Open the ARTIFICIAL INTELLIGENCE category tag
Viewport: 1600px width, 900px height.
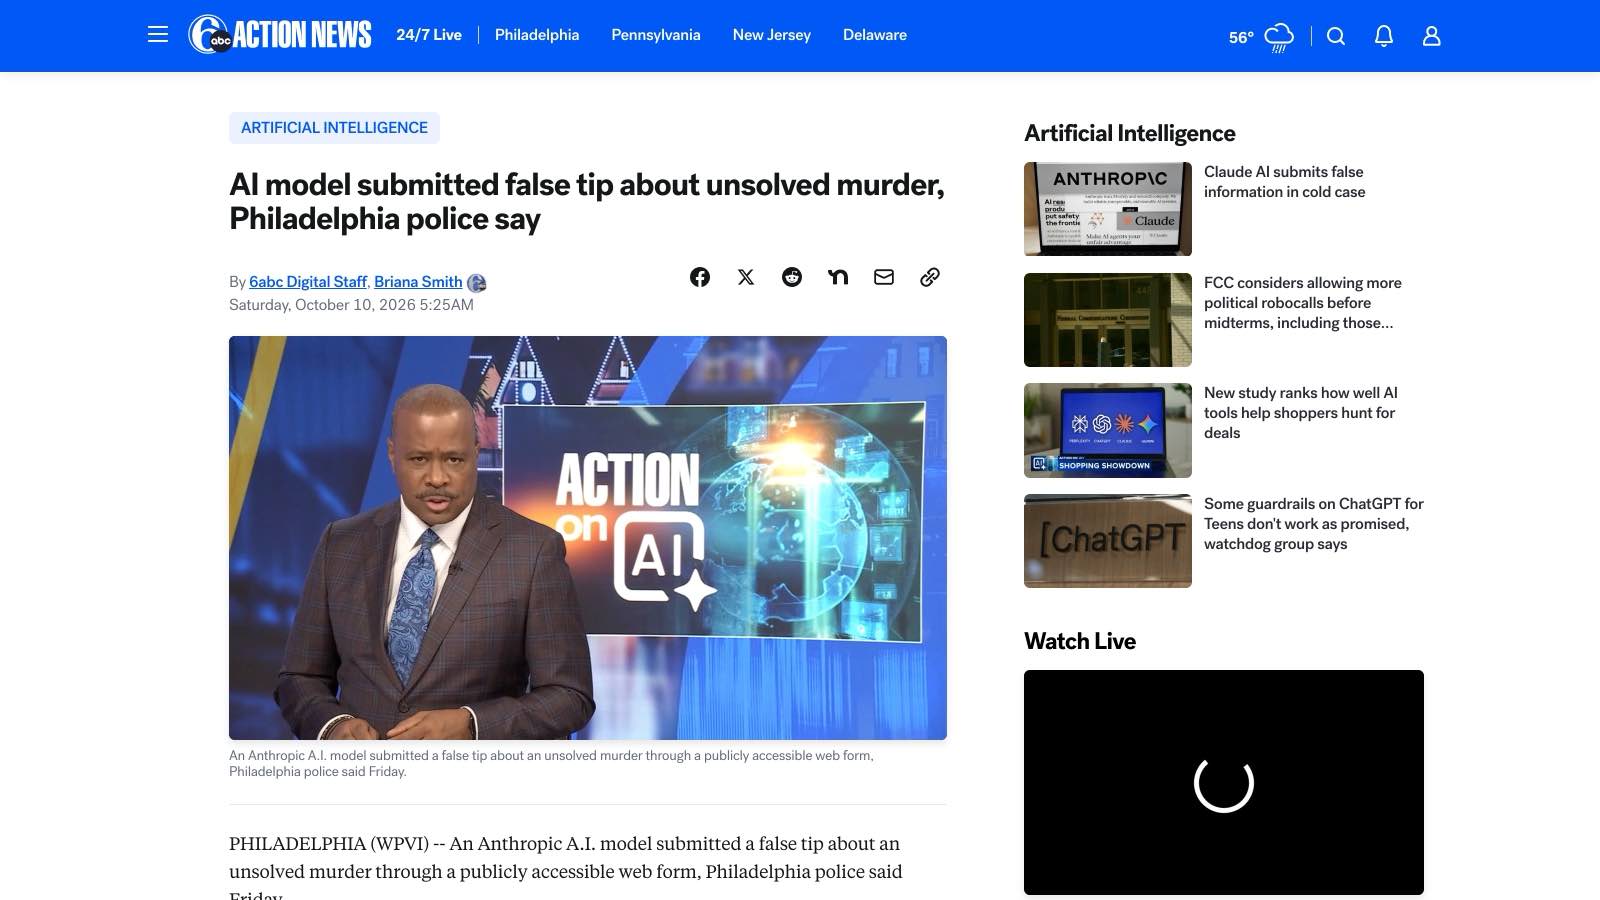click(x=334, y=128)
